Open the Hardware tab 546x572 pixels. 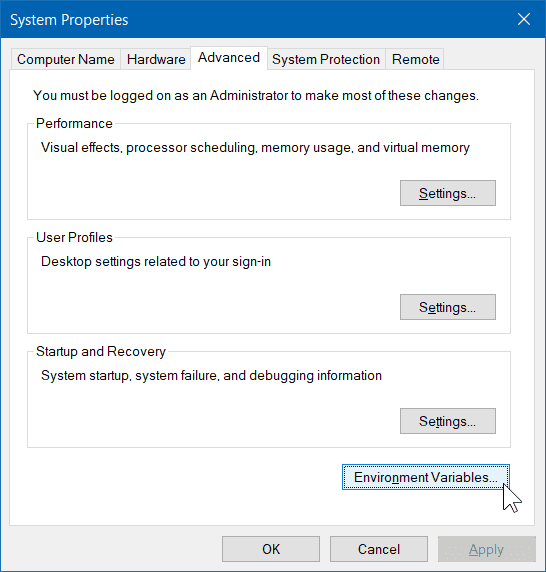tap(156, 59)
